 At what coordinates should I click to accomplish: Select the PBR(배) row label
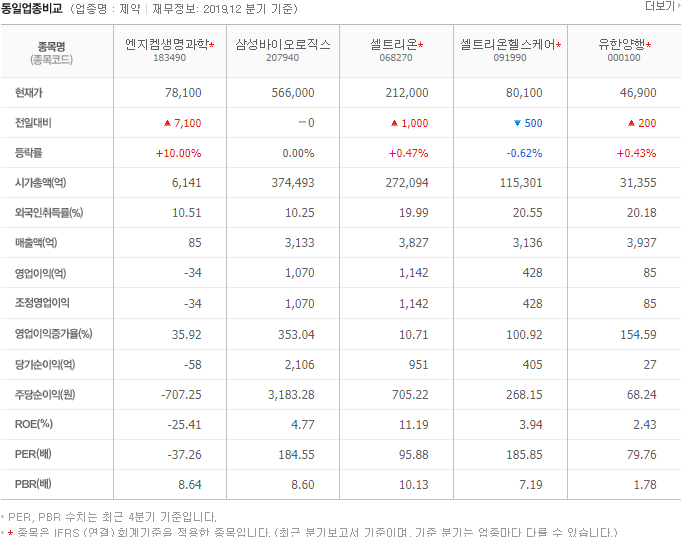point(33,484)
